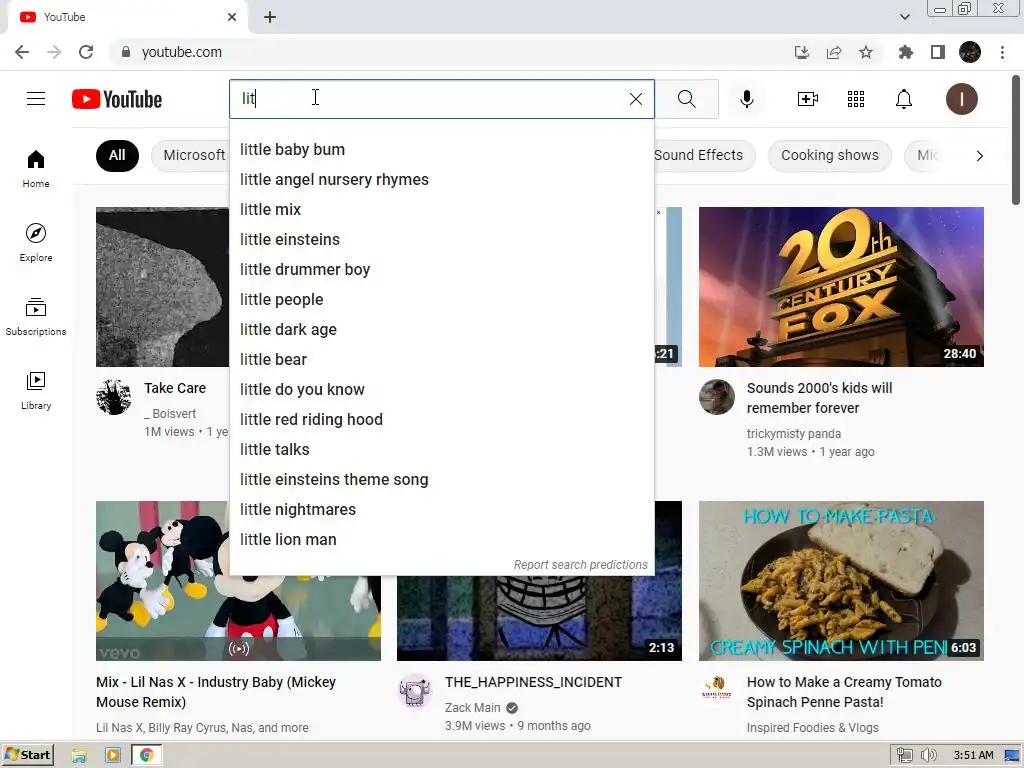This screenshot has height=768, width=1024.
Task: Share this page from the address bar
Action: [834, 52]
